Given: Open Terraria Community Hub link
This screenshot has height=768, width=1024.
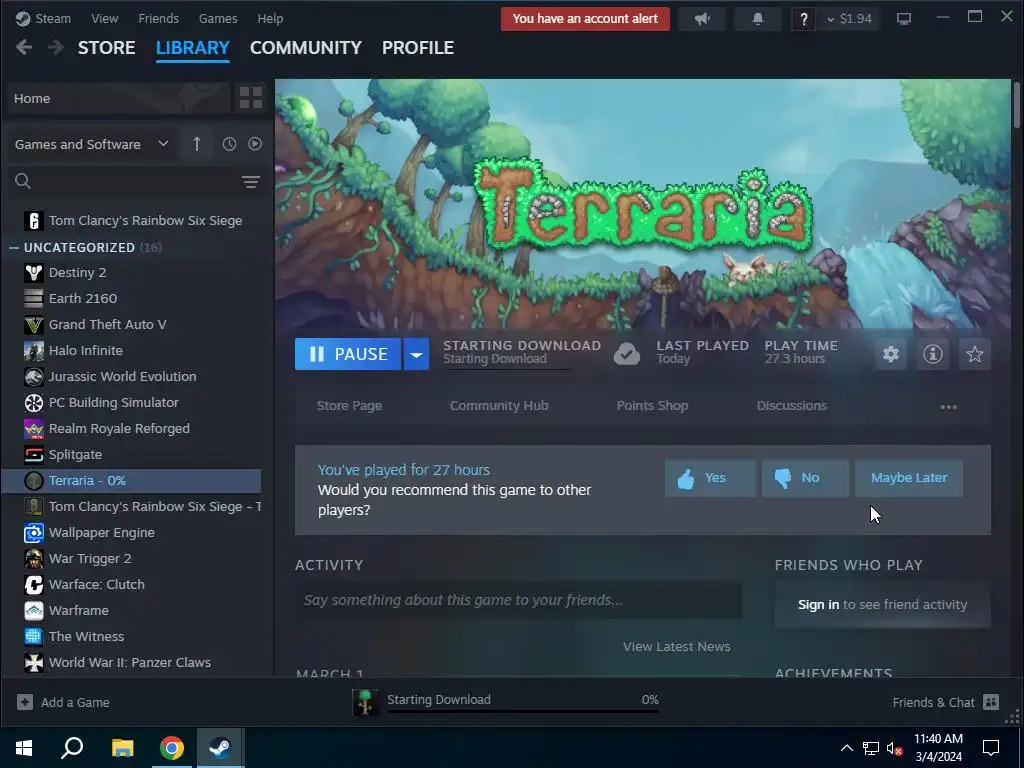Looking at the screenshot, I should (x=499, y=406).
